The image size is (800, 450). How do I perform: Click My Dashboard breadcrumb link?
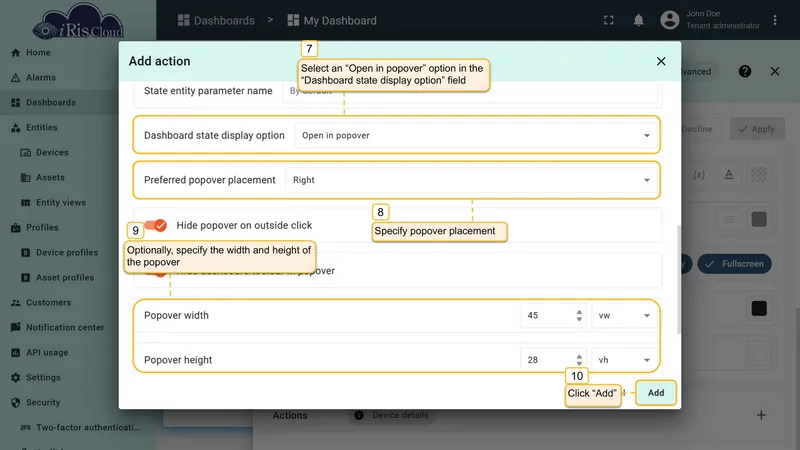click(332, 20)
